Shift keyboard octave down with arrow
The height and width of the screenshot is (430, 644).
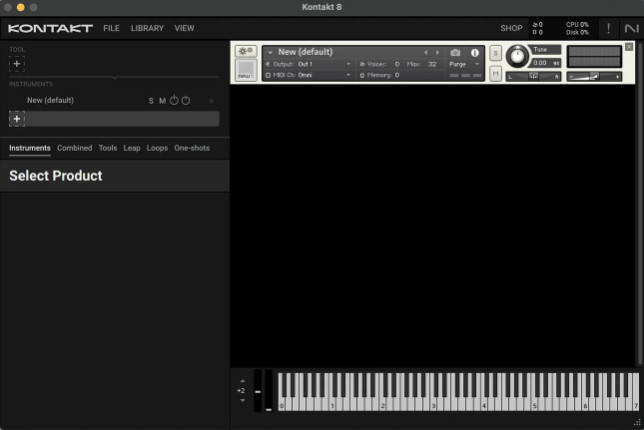tap(242, 400)
